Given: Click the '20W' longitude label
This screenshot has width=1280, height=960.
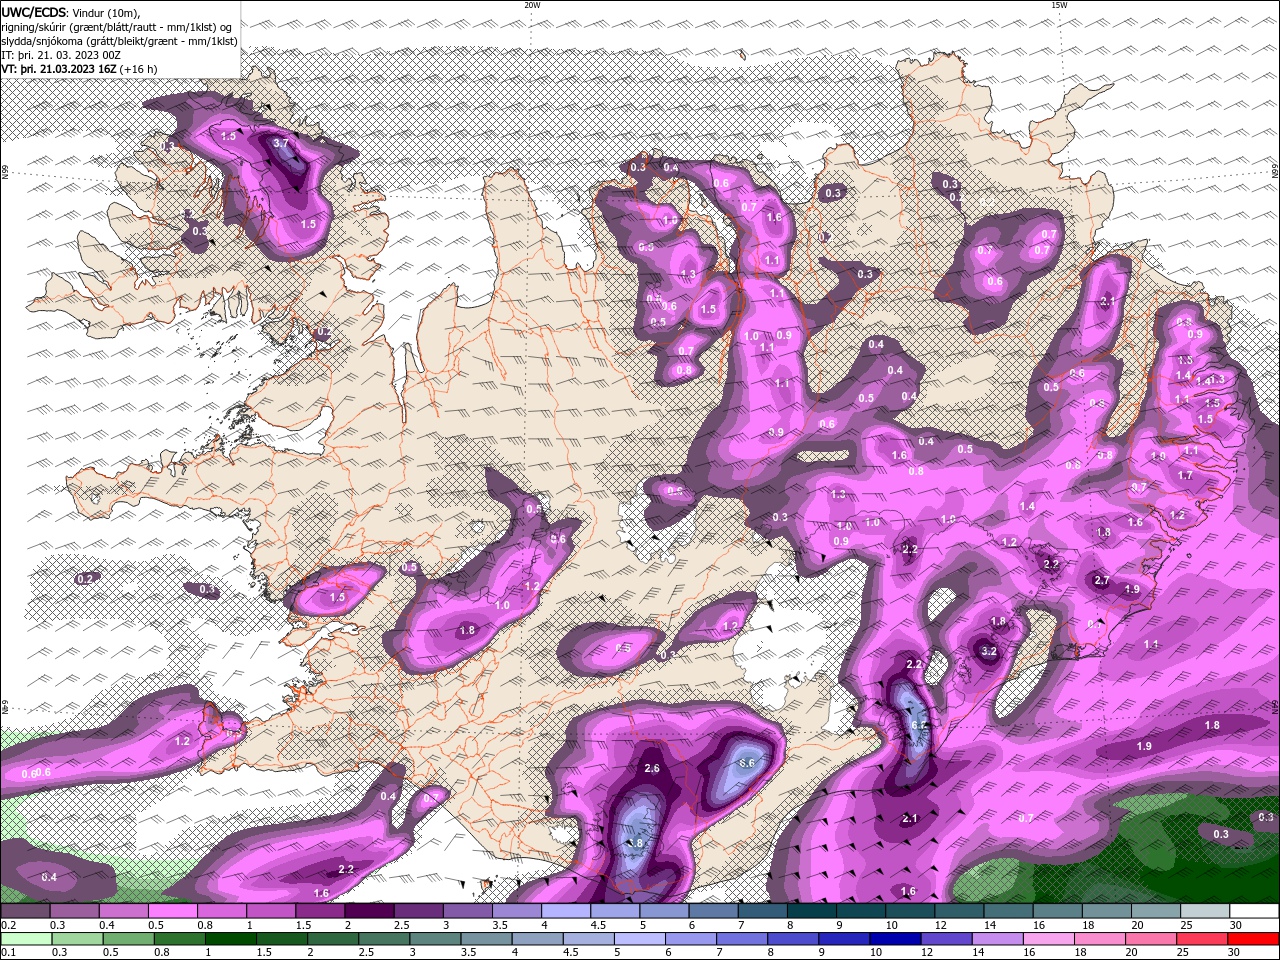Looking at the screenshot, I should [x=532, y=5].
